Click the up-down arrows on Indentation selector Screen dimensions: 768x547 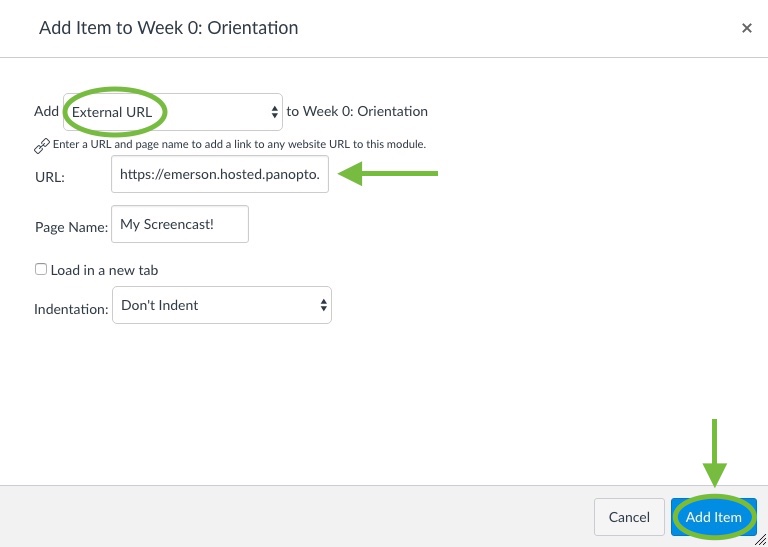pos(323,305)
